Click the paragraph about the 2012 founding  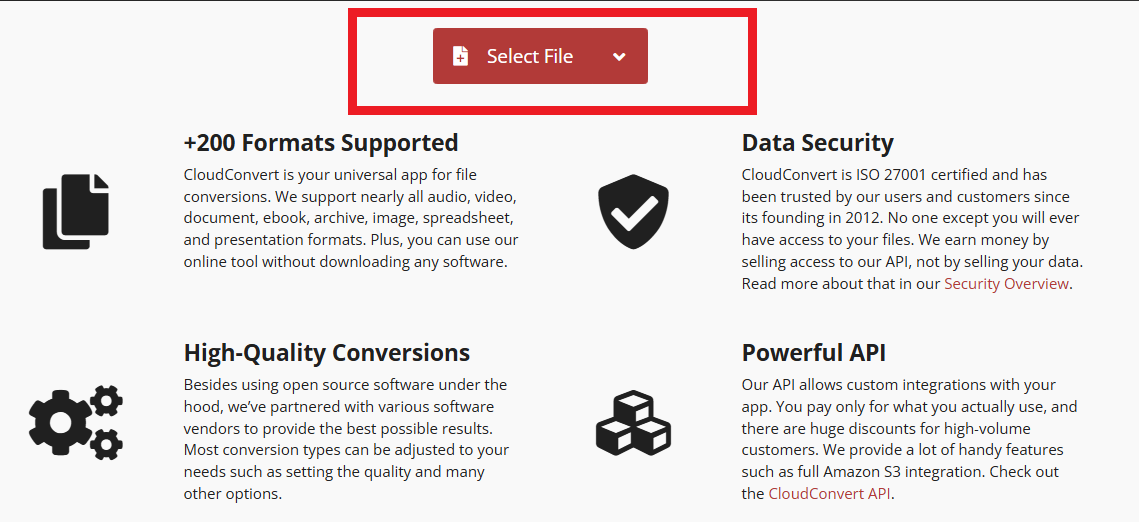pyautogui.click(x=910, y=229)
